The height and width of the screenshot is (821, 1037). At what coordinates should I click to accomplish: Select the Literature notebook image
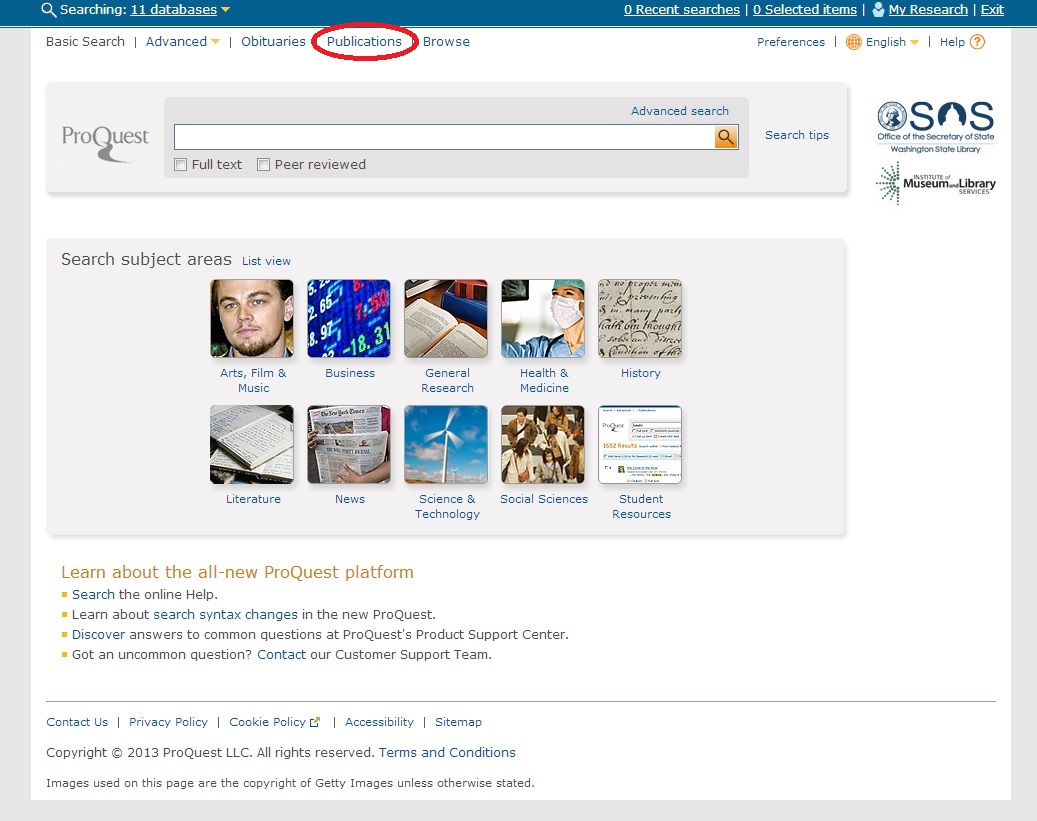(252, 445)
